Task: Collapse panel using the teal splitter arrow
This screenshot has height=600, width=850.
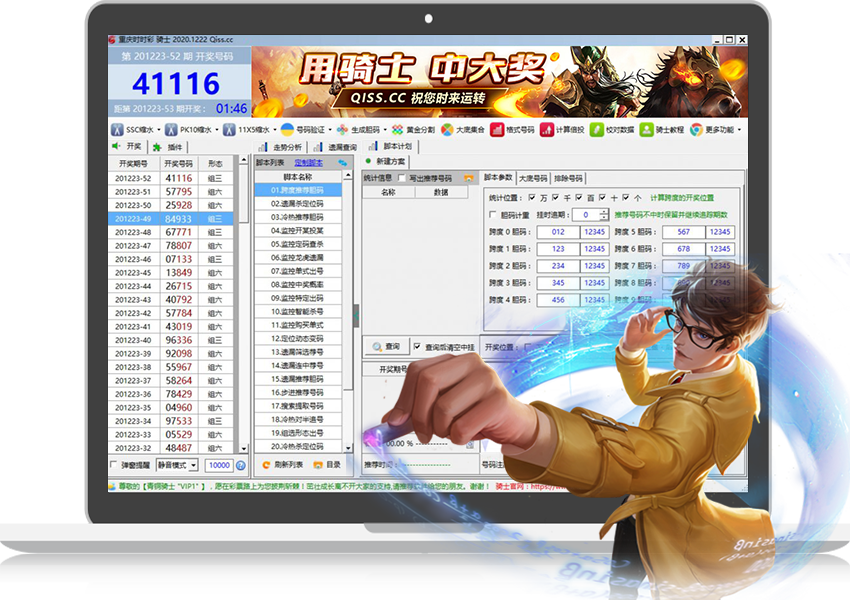Action: tap(356, 315)
